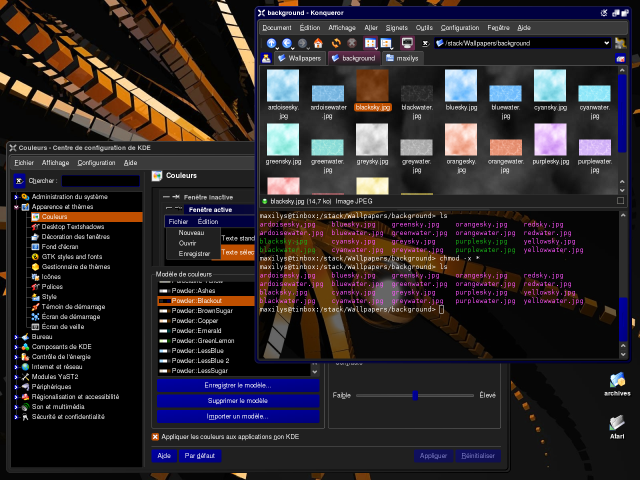Expand 'Composants de KDE' tree node
The width and height of the screenshot is (640, 480).
coord(16,347)
